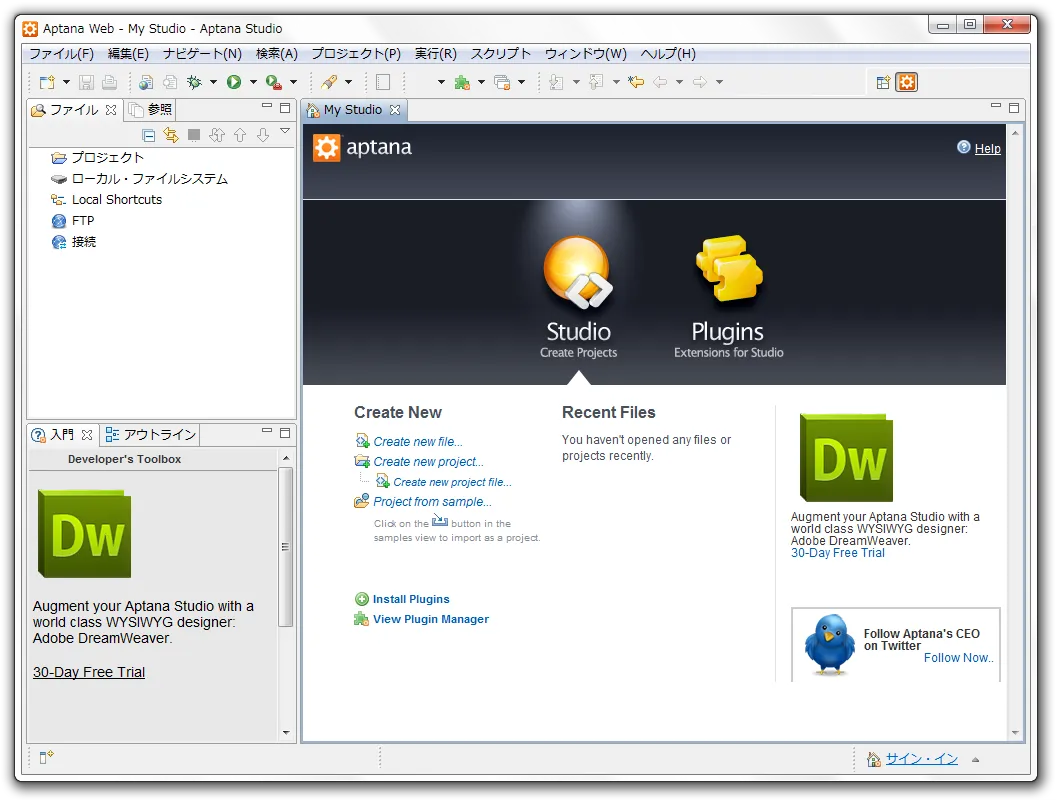
Task: Click the New file wizard toolbar icon
Action: click(x=46, y=82)
